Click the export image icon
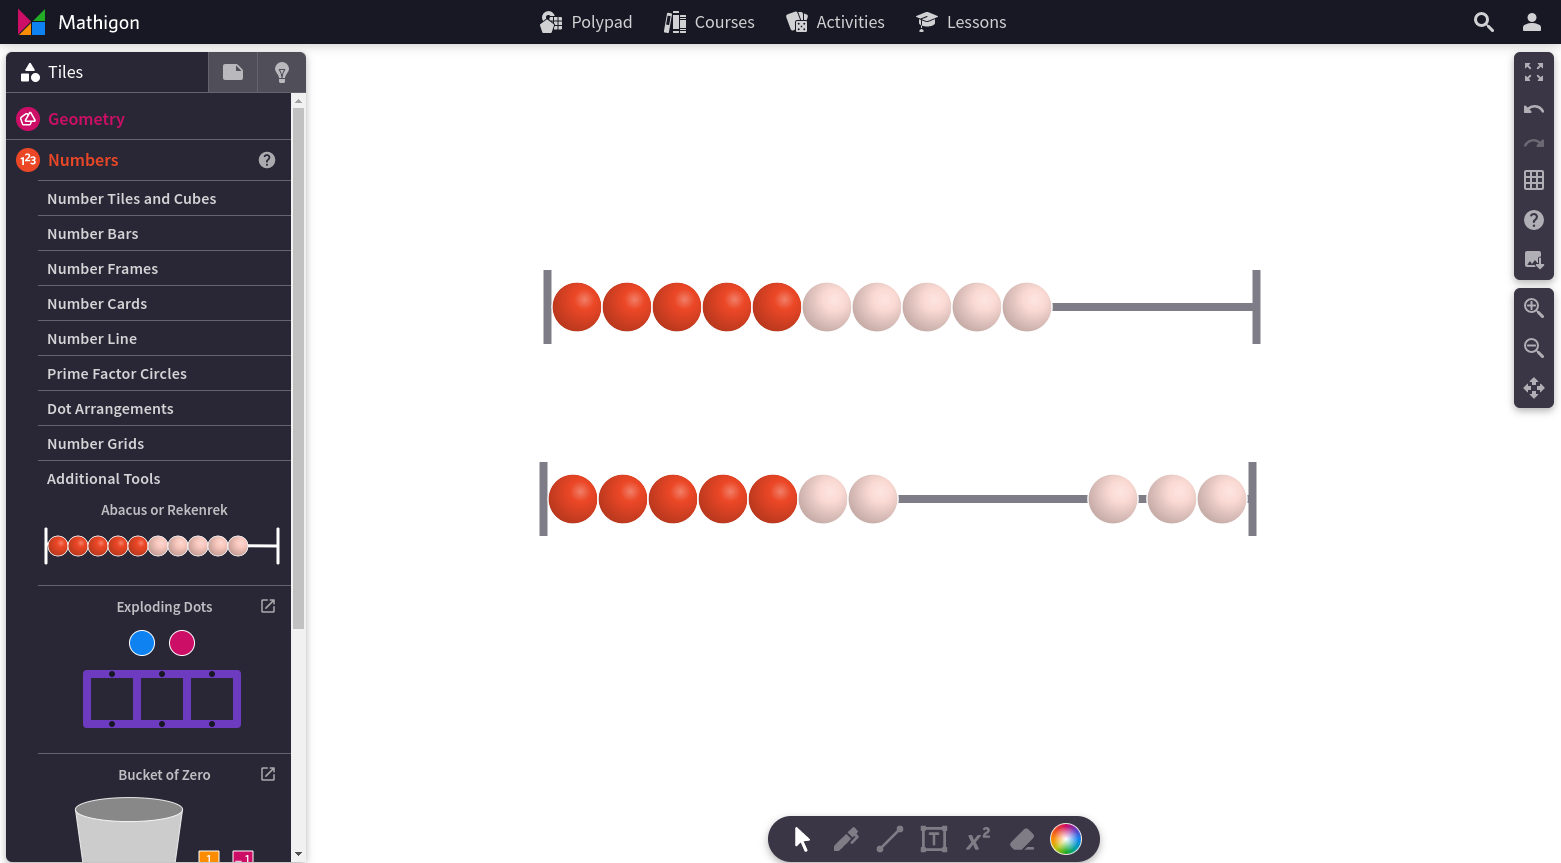Viewport: 1561px width, 863px height. point(1533,259)
